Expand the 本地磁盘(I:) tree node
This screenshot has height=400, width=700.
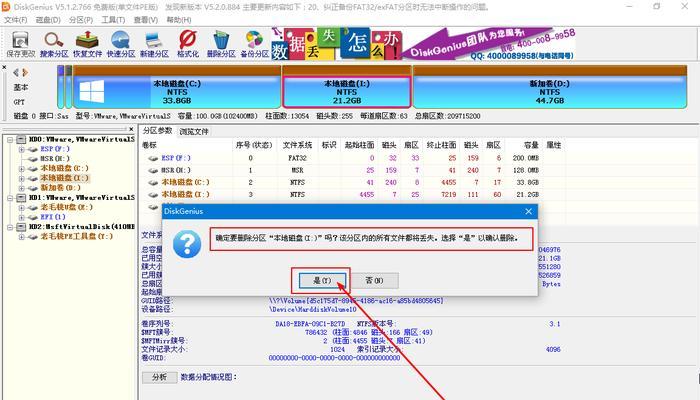21,179
